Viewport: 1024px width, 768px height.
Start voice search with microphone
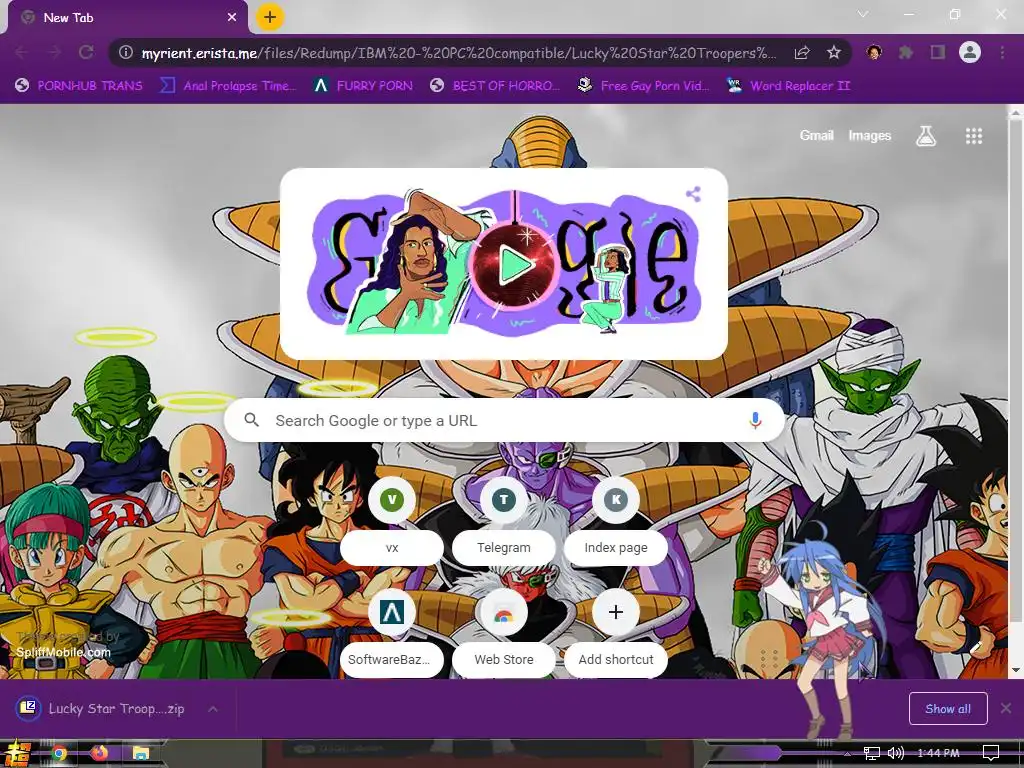tap(755, 420)
